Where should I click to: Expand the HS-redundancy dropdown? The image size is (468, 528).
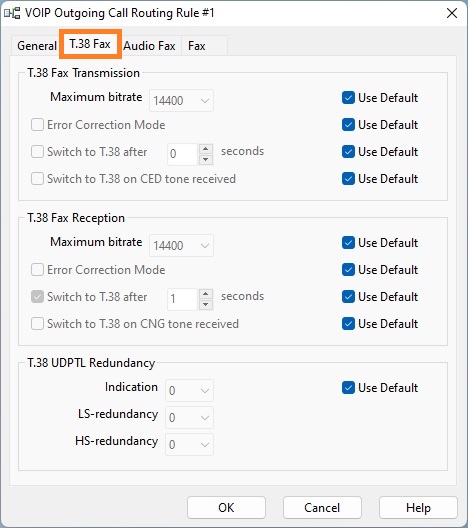coord(189,444)
